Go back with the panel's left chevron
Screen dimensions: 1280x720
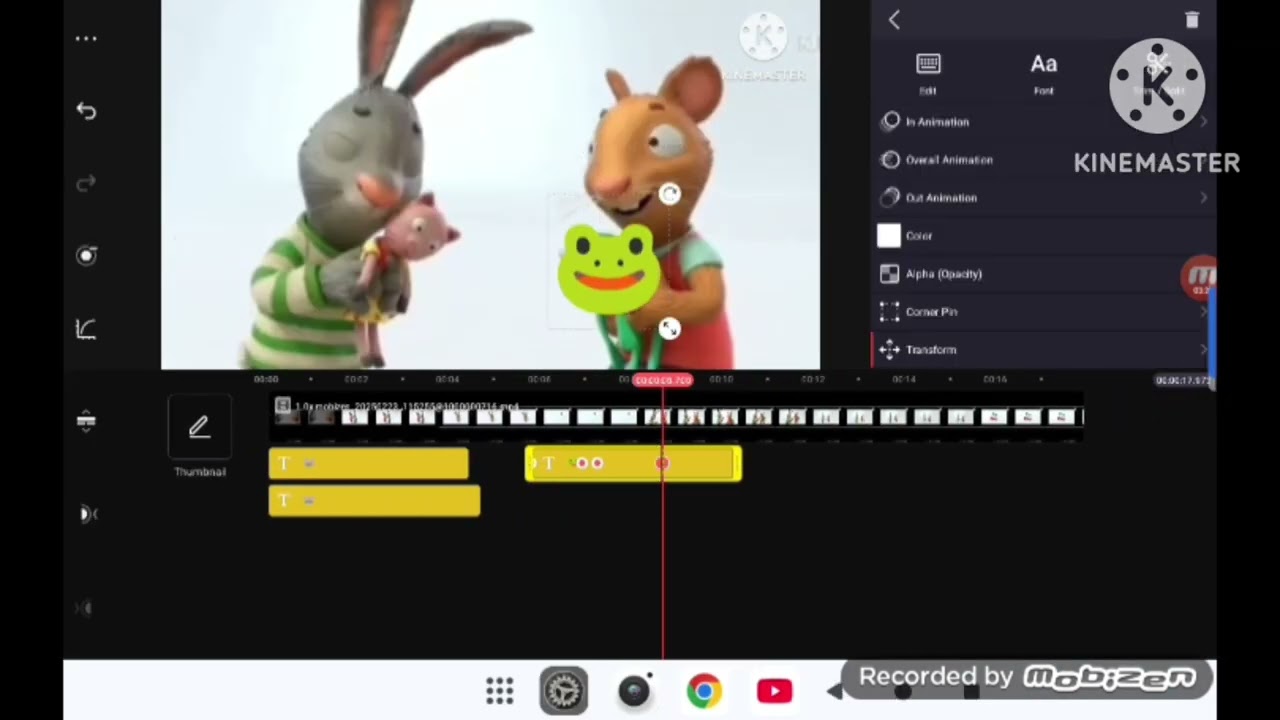coord(894,19)
